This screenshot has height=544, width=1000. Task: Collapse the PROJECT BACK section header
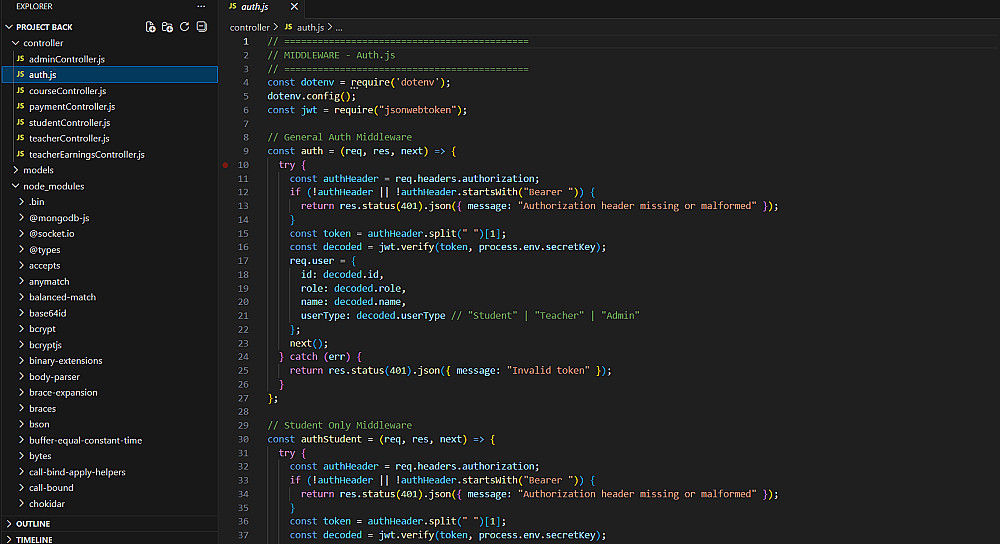[x=44, y=27]
